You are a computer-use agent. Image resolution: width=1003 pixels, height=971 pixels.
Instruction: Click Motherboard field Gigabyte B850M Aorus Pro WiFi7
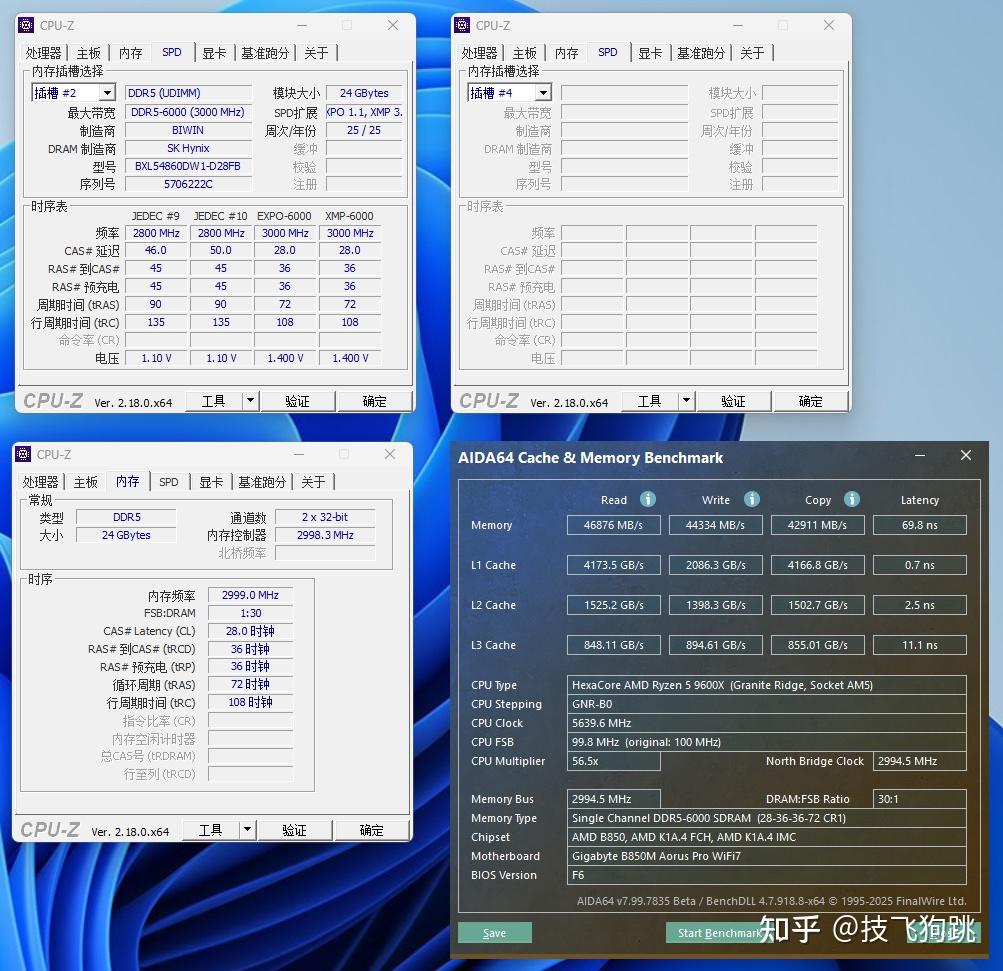point(766,856)
